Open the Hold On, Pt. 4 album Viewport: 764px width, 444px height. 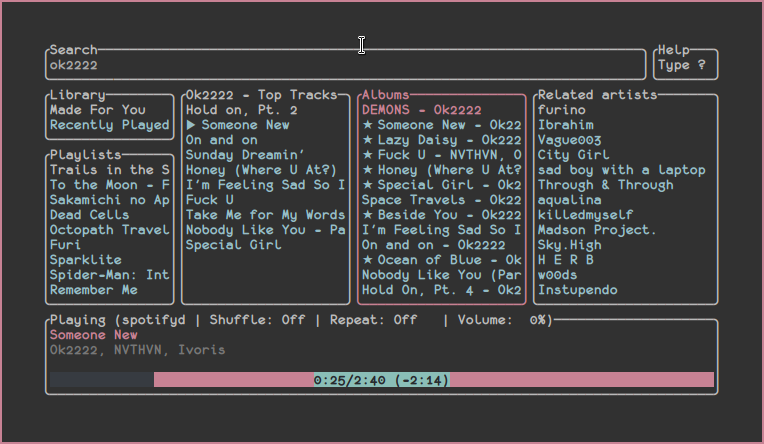(x=441, y=290)
